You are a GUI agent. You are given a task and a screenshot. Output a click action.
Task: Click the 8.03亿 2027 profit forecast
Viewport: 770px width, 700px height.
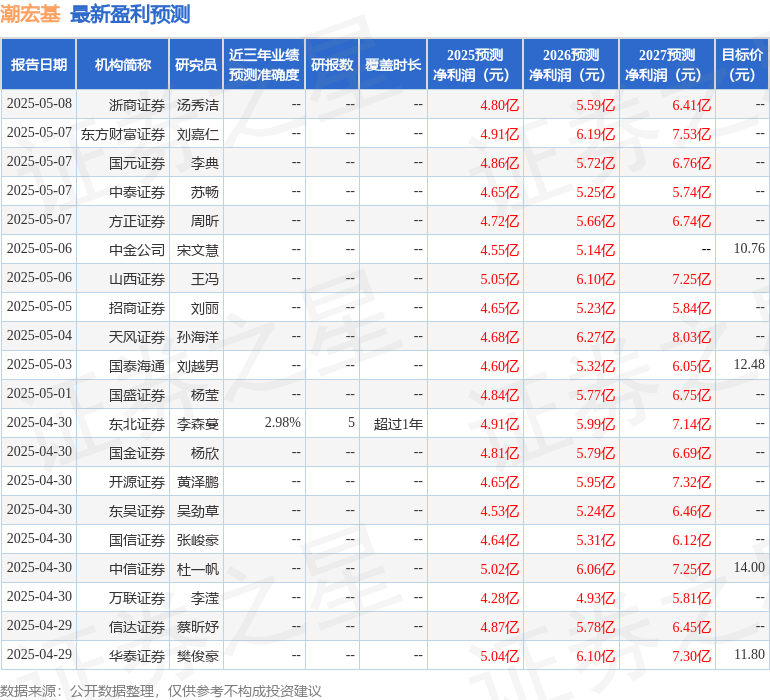(691, 337)
